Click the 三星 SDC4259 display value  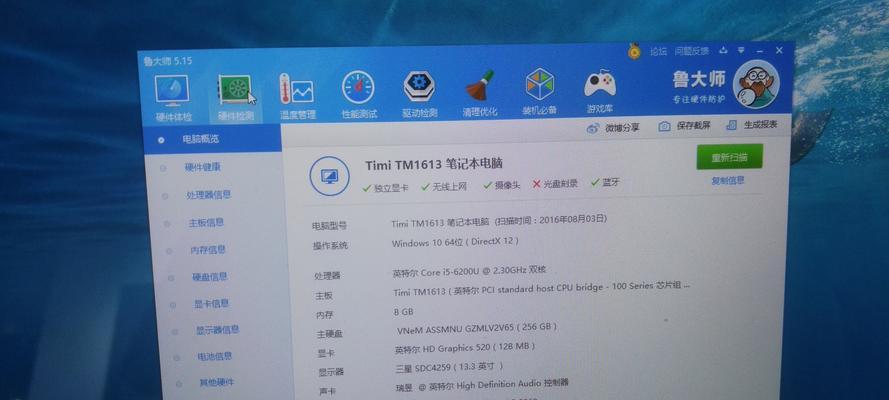(x=449, y=367)
